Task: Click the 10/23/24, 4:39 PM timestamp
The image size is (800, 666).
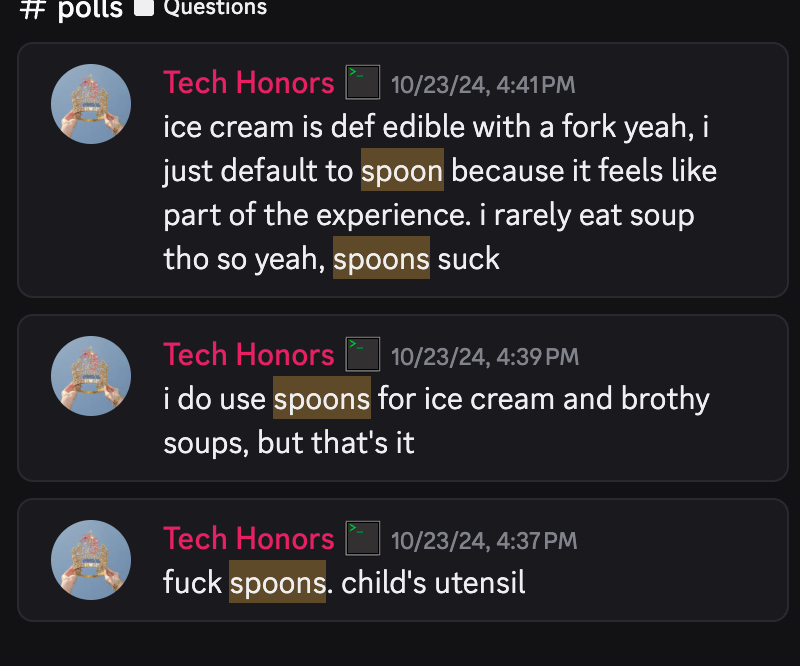Action: 485,357
